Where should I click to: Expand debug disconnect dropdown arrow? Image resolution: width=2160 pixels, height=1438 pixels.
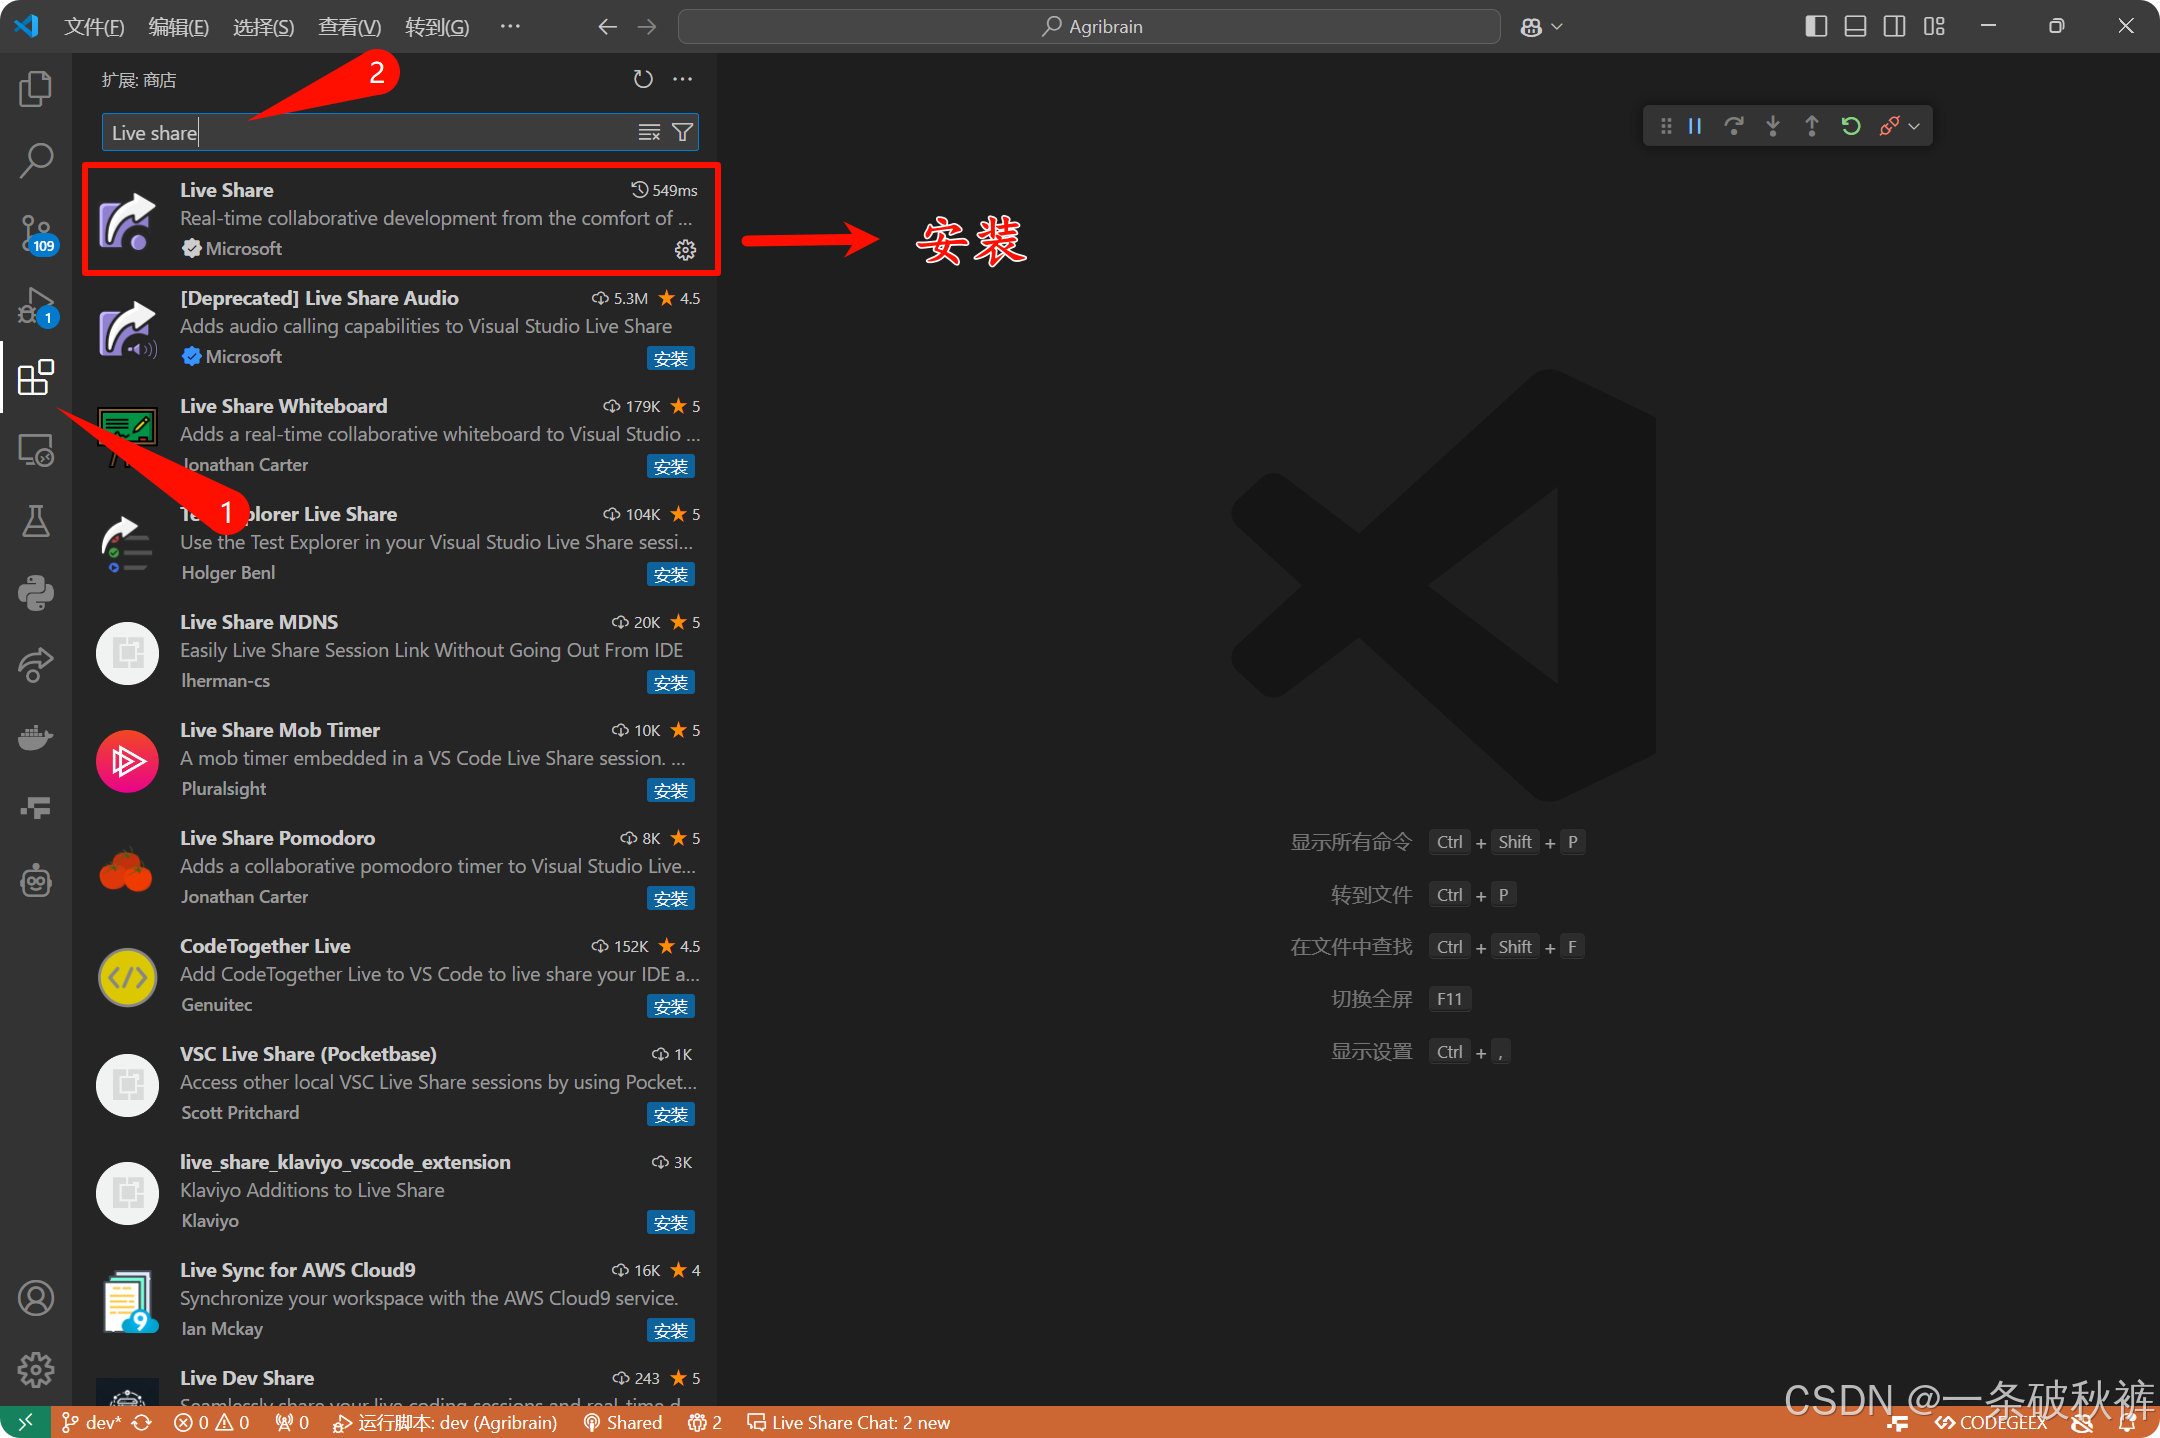(1914, 126)
